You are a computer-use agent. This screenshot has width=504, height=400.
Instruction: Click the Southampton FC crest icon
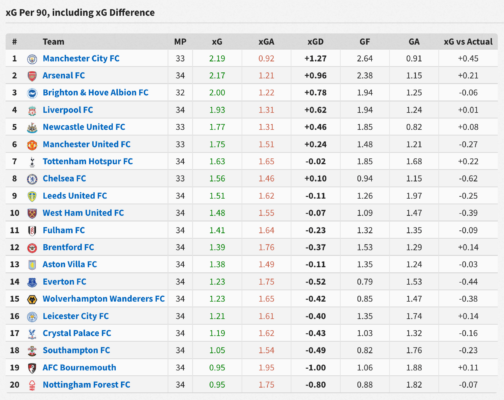(x=32, y=351)
